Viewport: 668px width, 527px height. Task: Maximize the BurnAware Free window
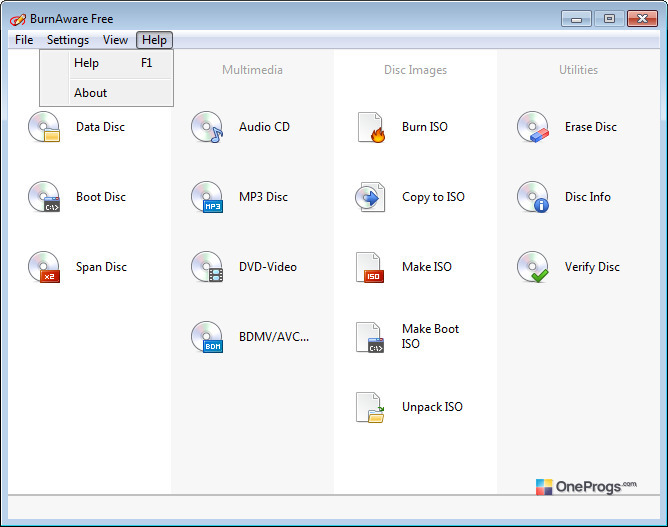(x=609, y=19)
